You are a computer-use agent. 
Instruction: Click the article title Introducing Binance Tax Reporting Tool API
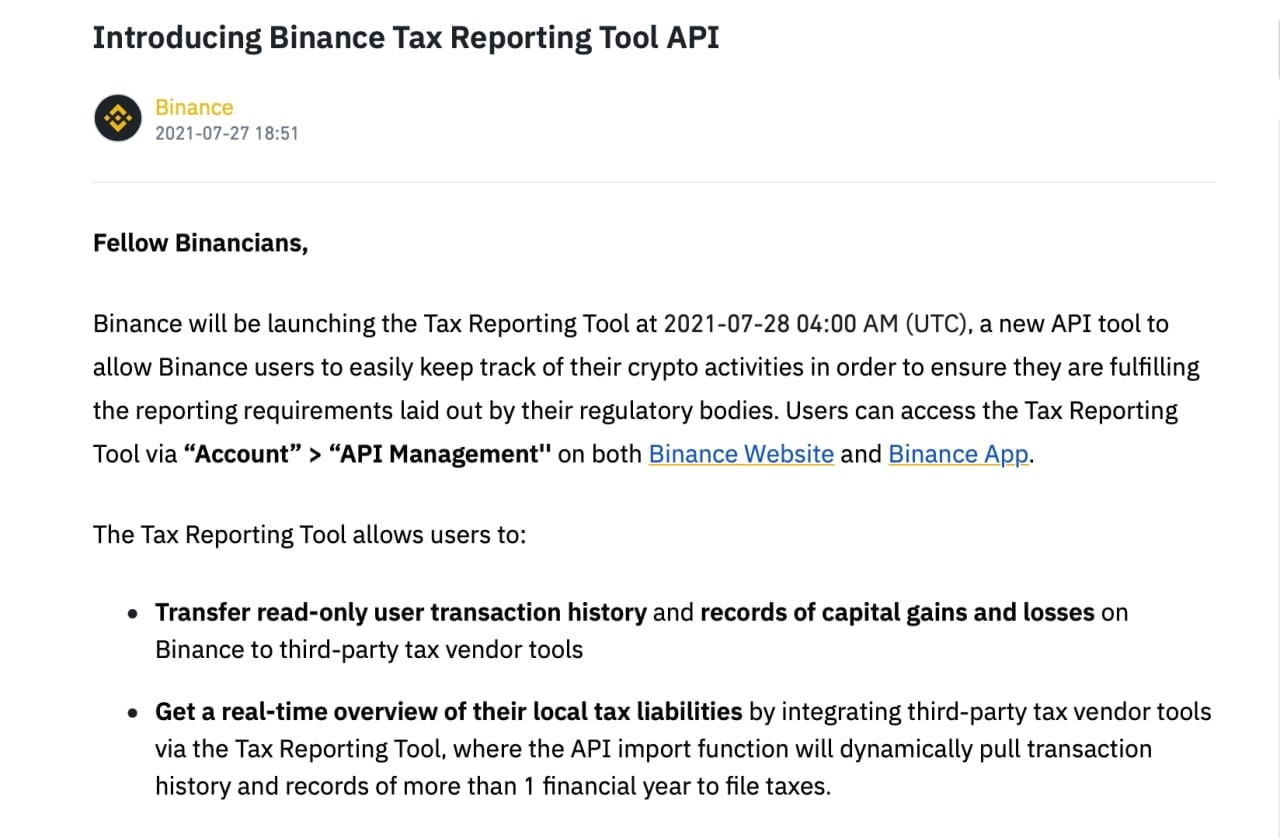coord(406,37)
